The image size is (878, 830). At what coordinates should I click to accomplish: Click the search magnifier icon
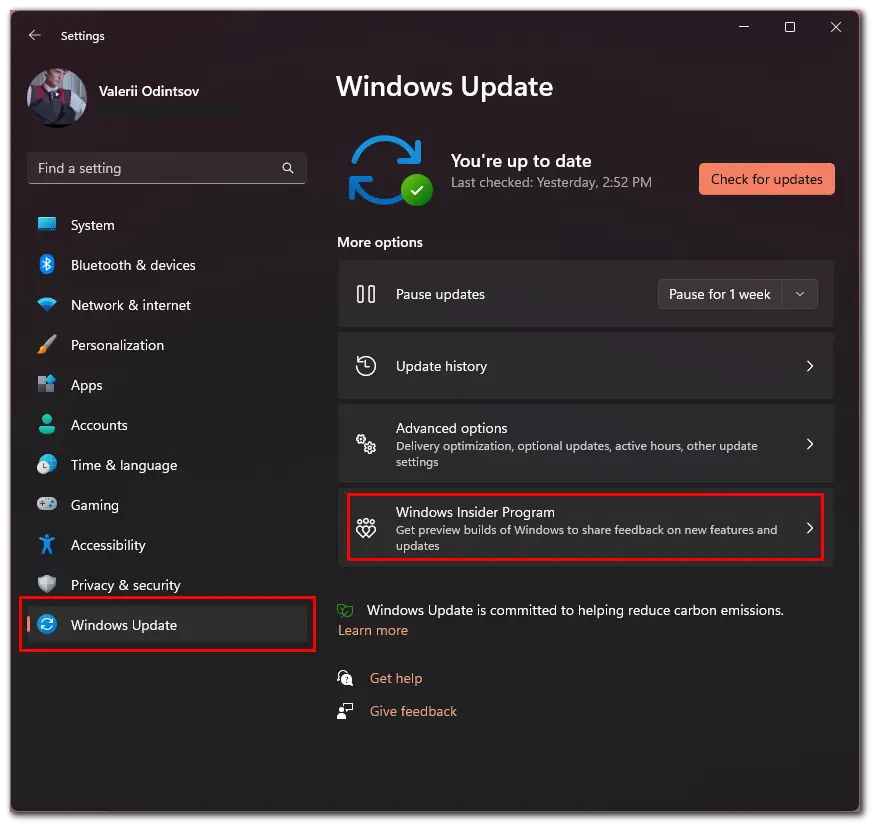pyautogui.click(x=288, y=168)
